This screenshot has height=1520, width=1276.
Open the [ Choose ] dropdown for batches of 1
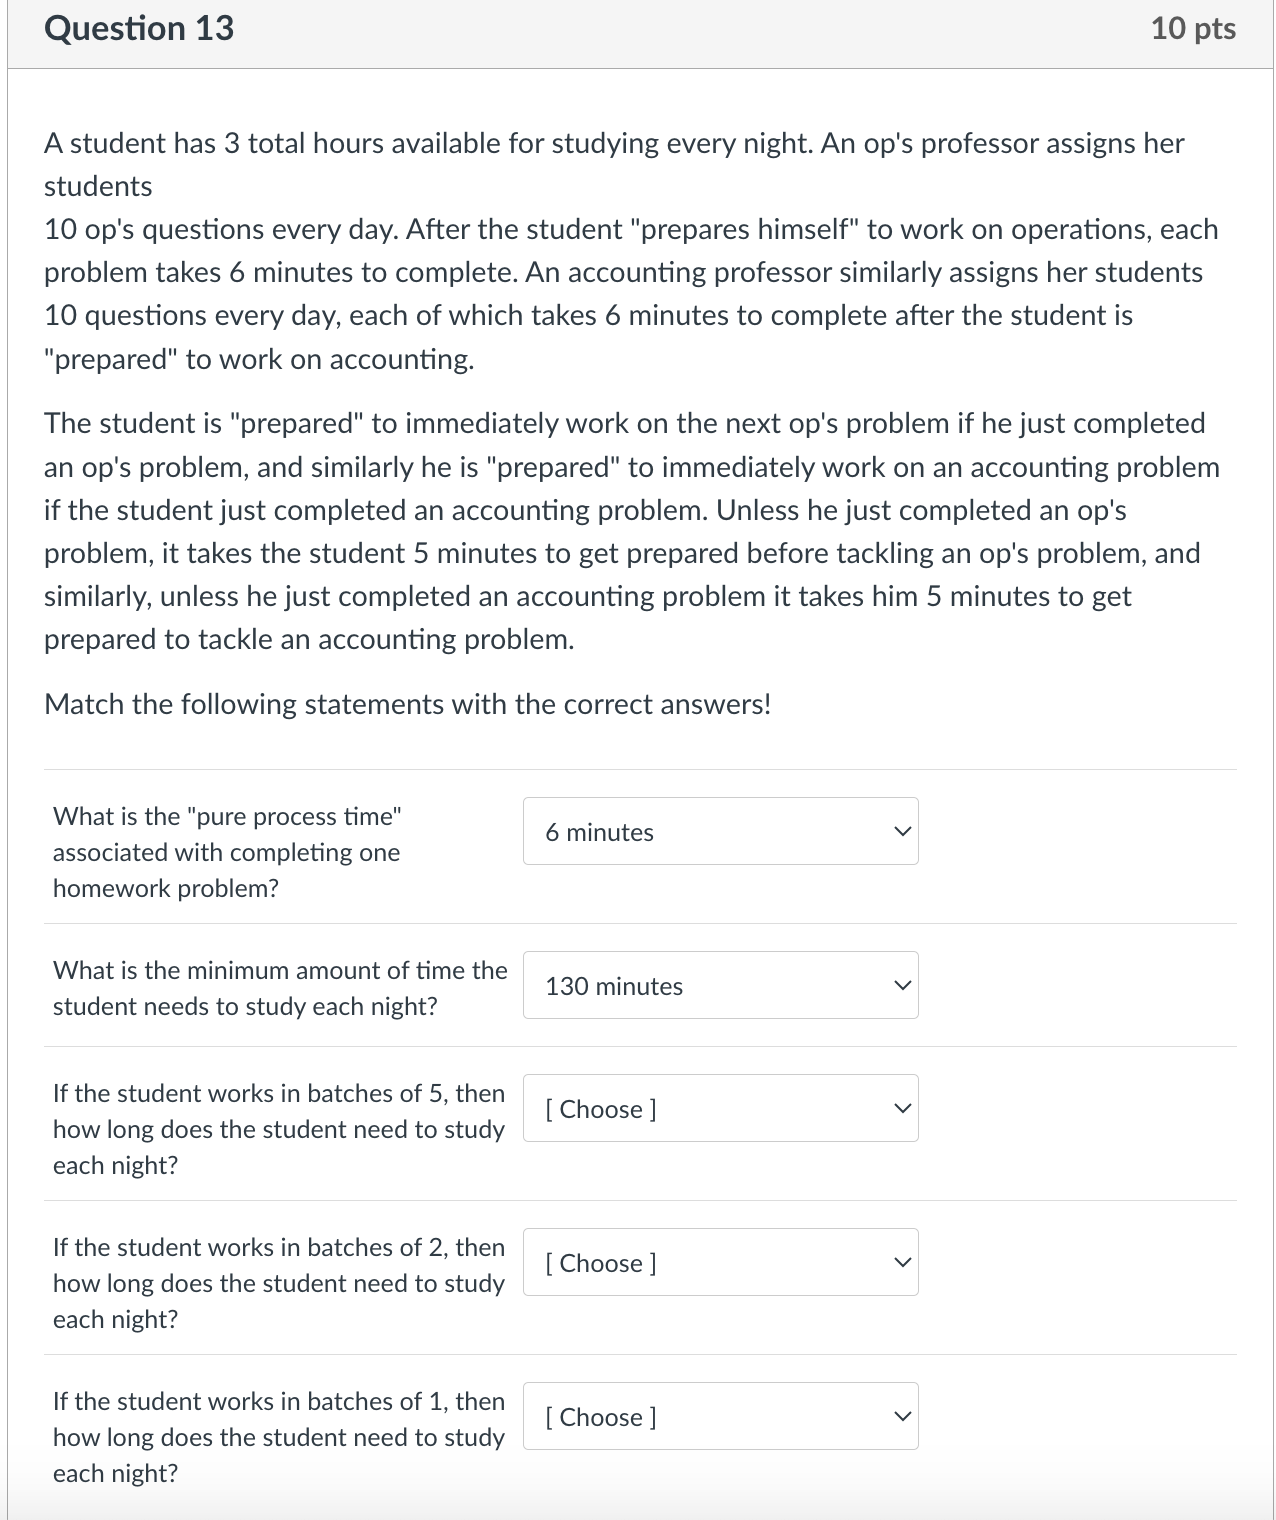pyautogui.click(x=700, y=1415)
